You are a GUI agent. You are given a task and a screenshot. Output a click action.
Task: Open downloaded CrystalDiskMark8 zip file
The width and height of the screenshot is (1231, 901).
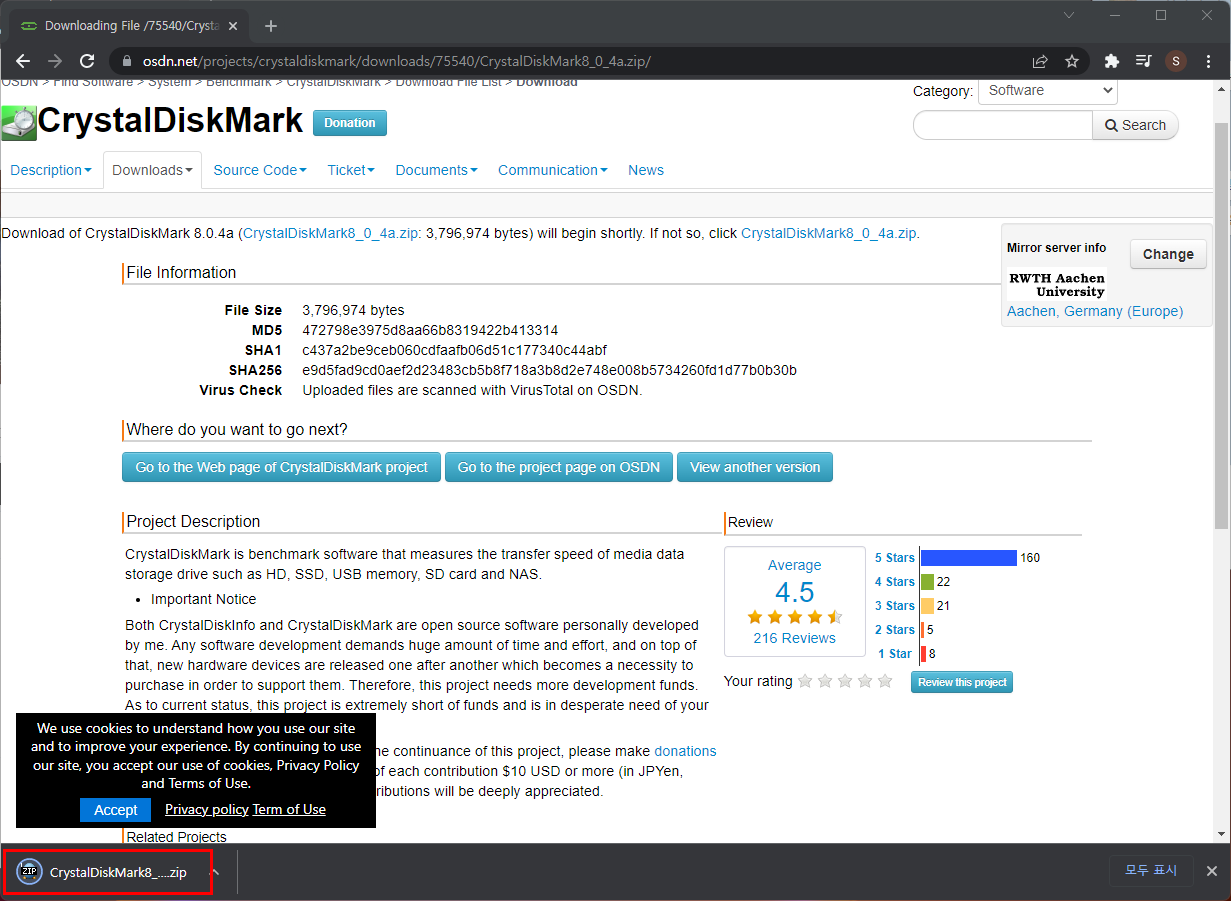108,872
